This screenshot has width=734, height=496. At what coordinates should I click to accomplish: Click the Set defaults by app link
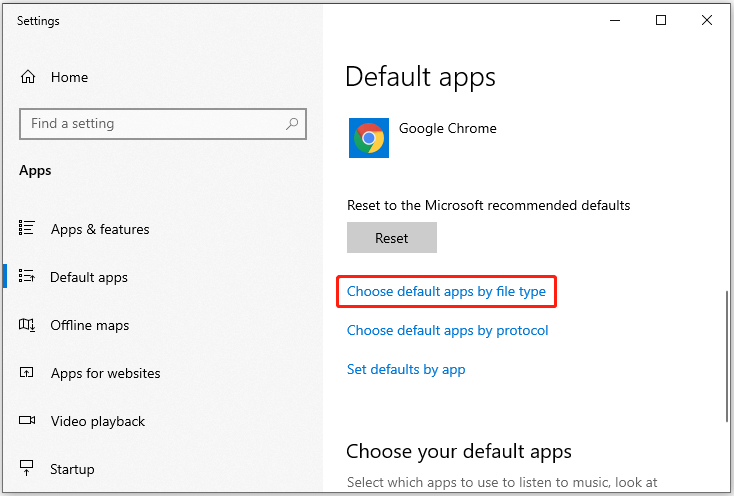406,369
